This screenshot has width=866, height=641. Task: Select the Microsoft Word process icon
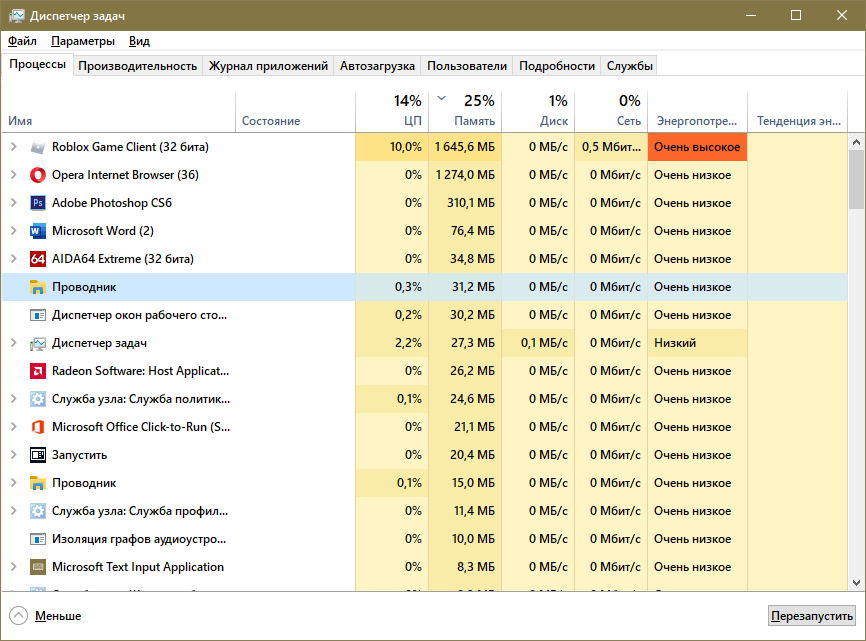[x=38, y=231]
